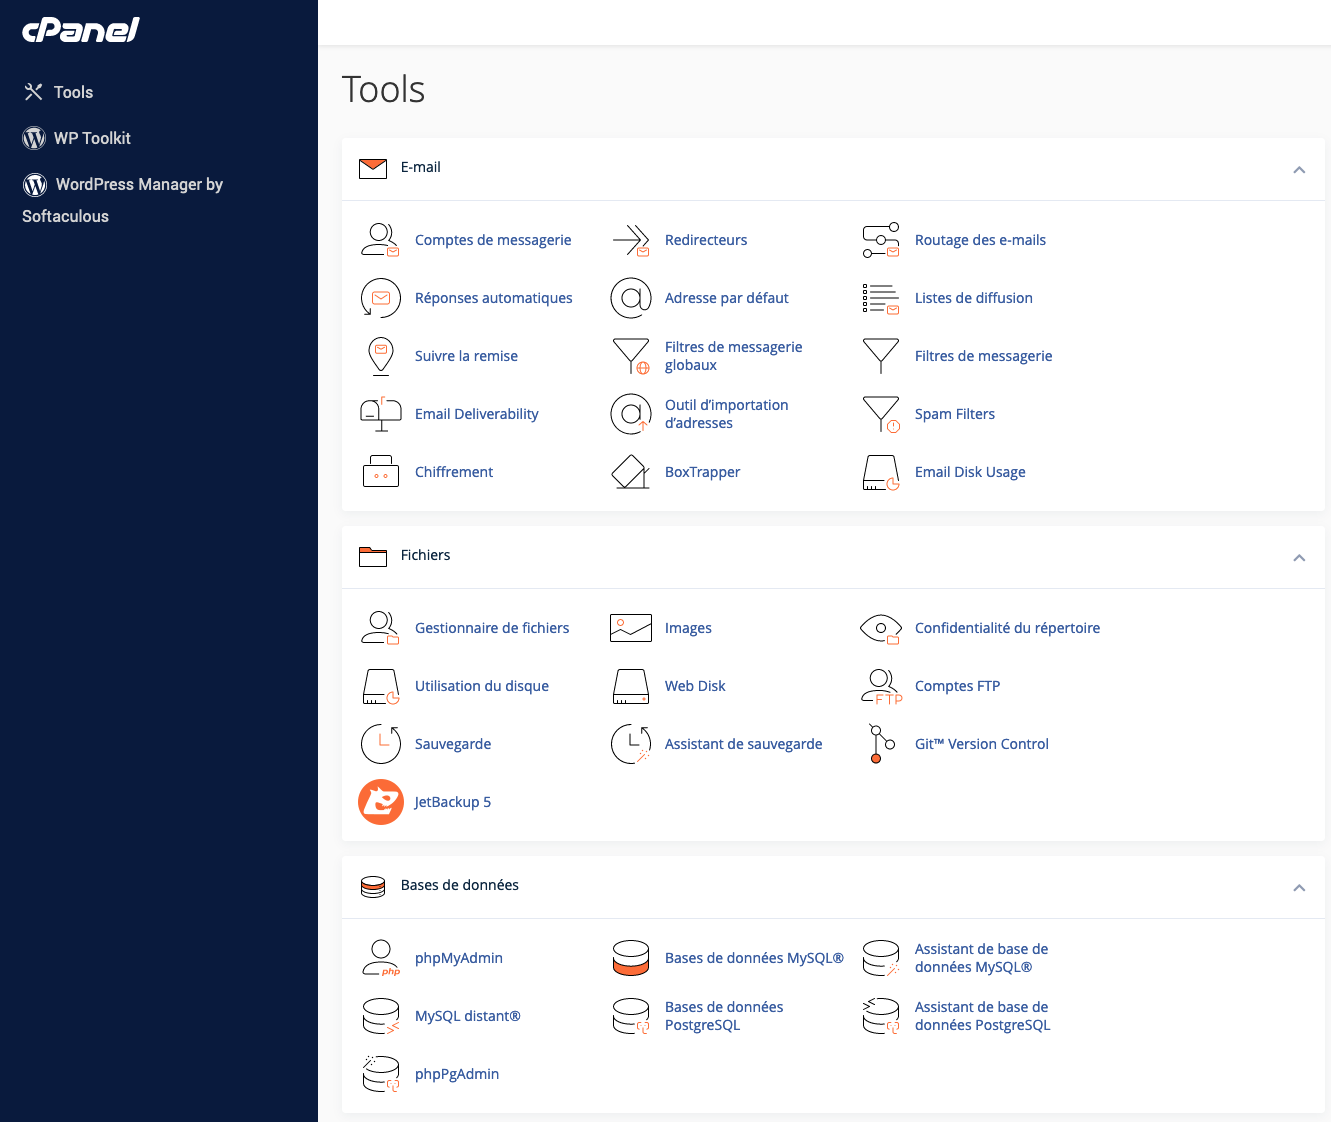Click the Assistant de sauvegarde icon

(631, 744)
